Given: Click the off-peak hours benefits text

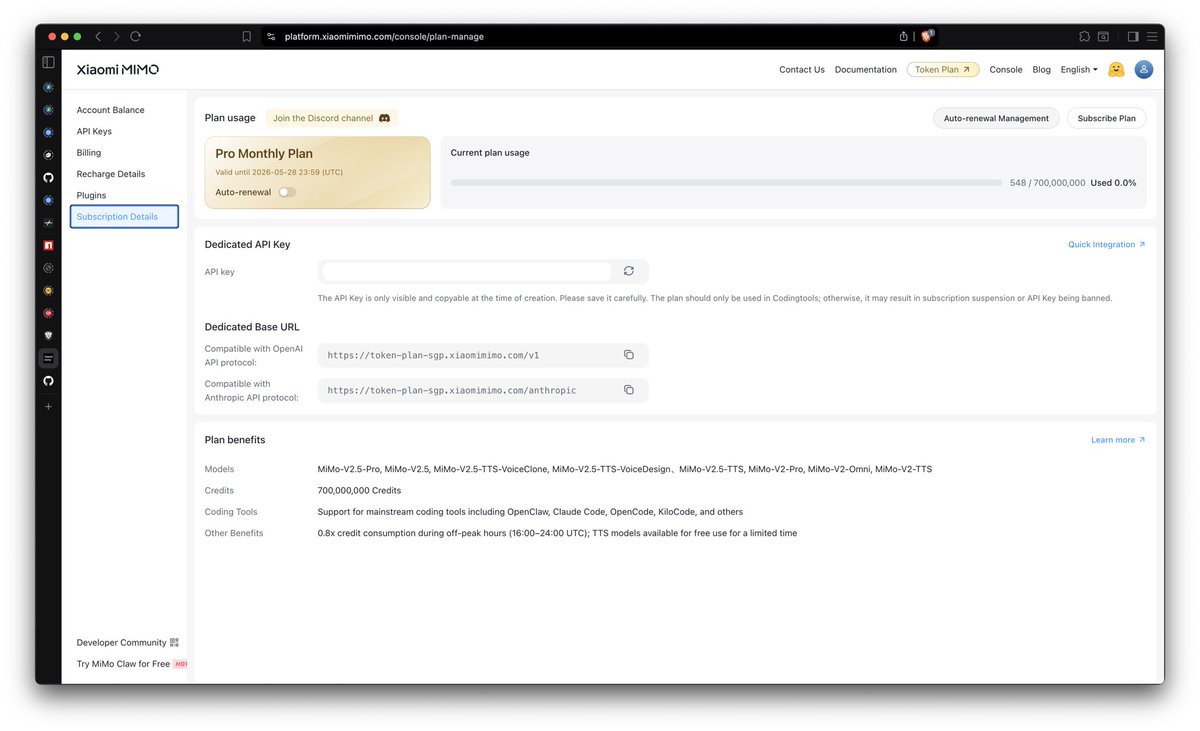Looking at the screenshot, I should coord(557,533).
